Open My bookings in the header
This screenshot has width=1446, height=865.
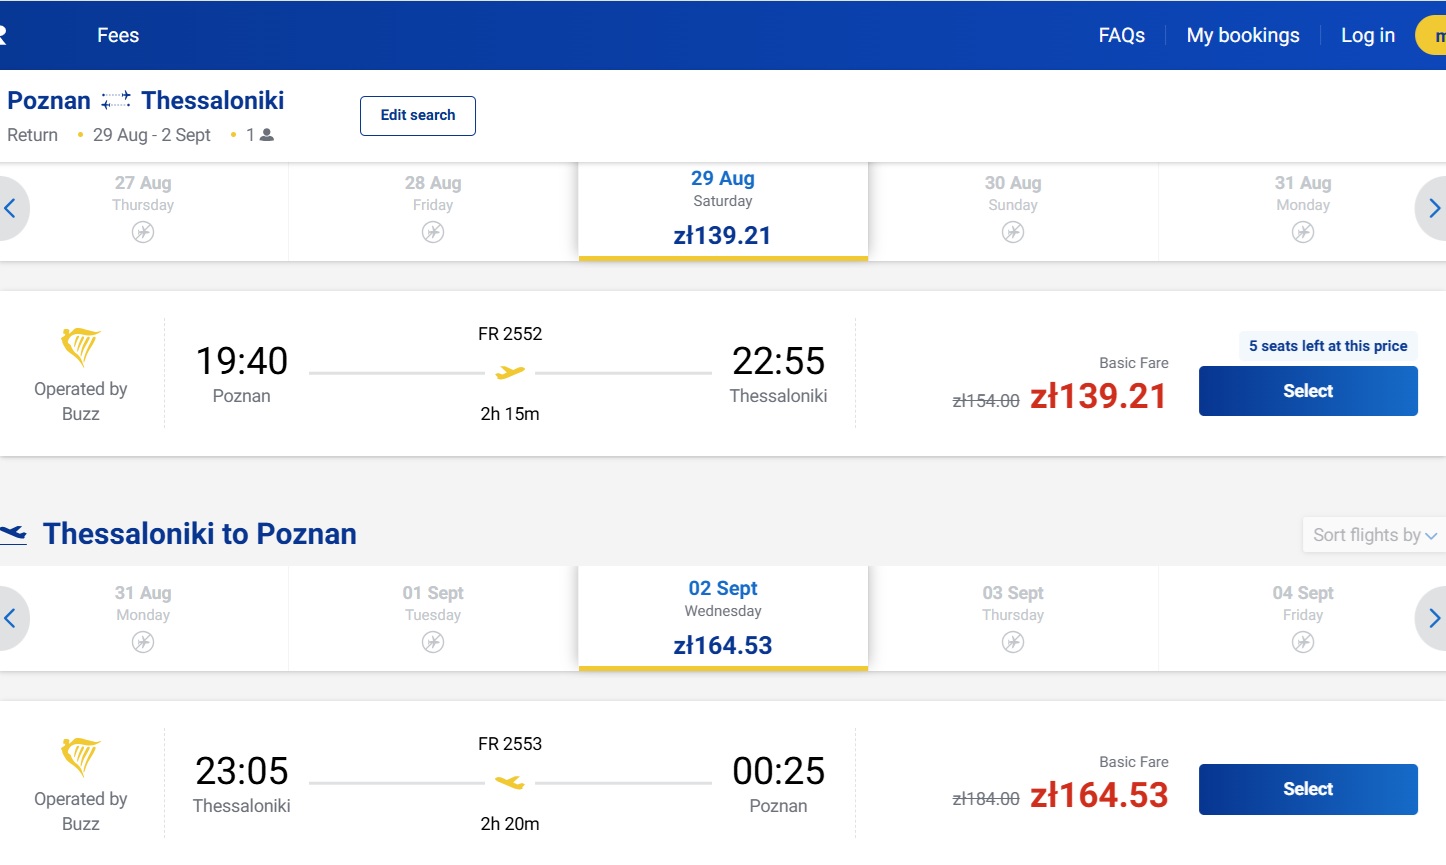[1243, 35]
